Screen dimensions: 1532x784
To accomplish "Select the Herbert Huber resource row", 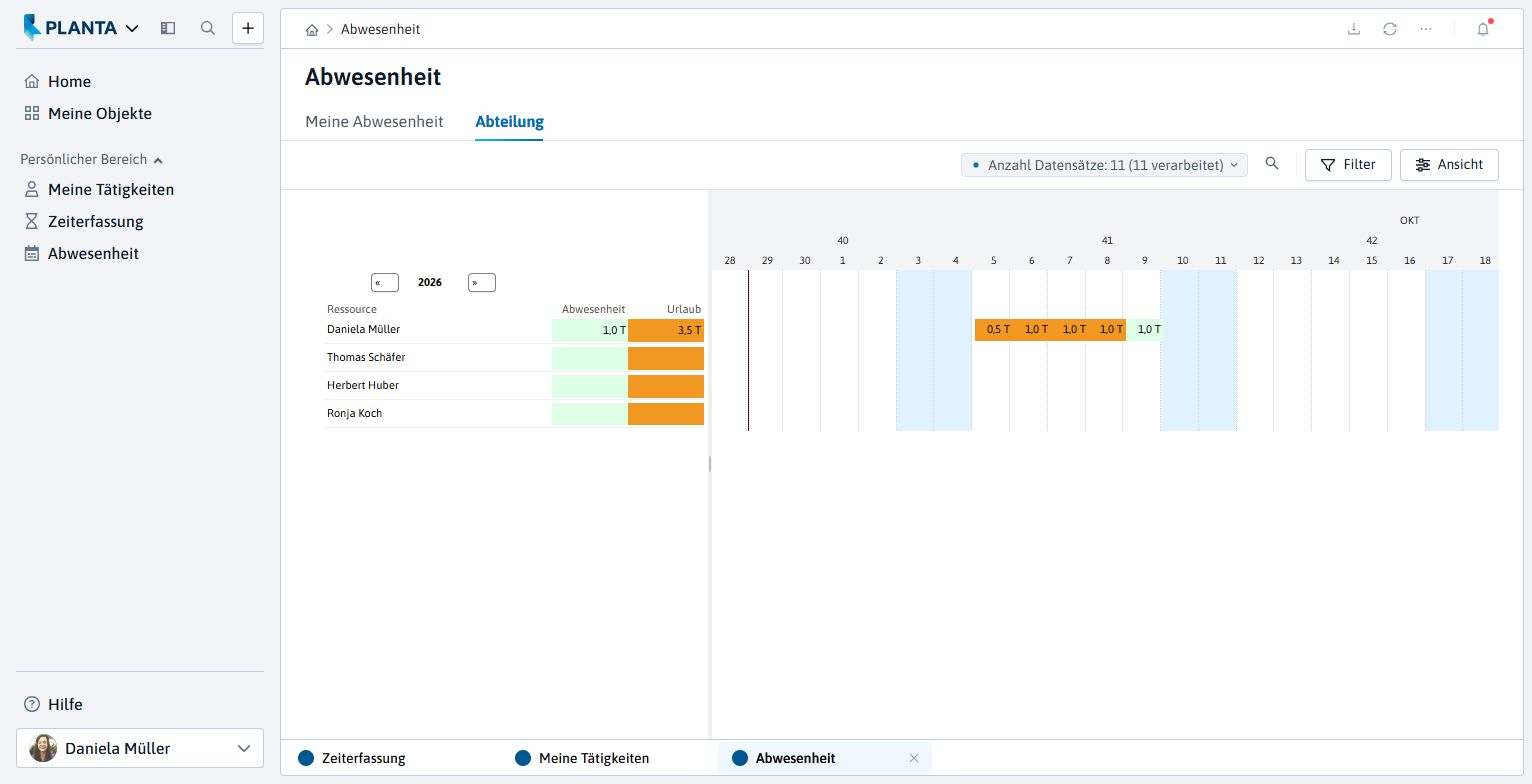I will click(514, 386).
